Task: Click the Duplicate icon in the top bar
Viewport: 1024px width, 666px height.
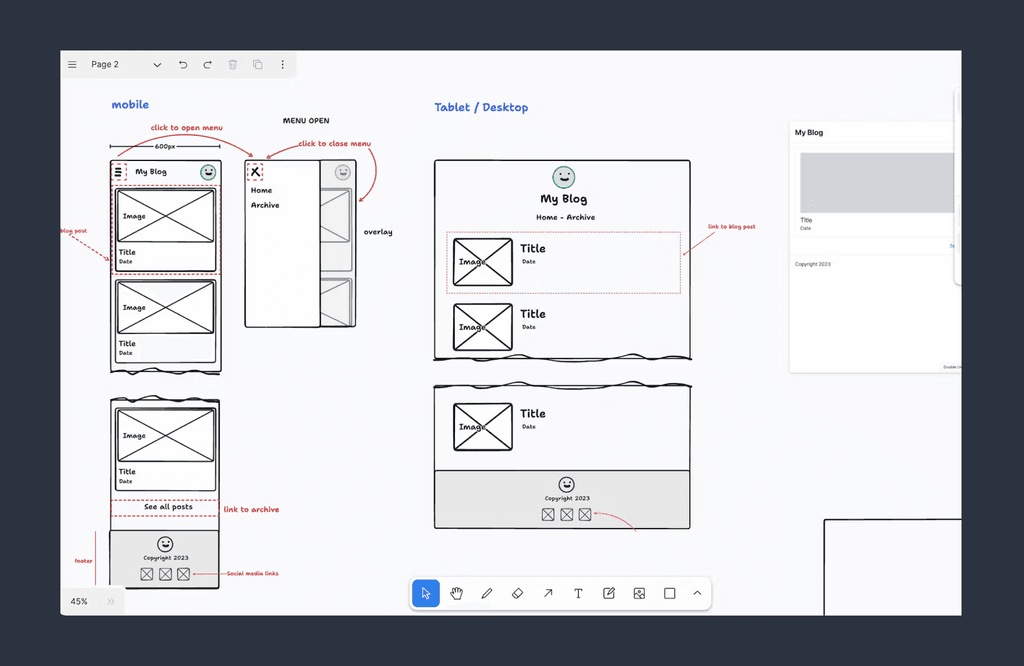Action: pyautogui.click(x=257, y=64)
